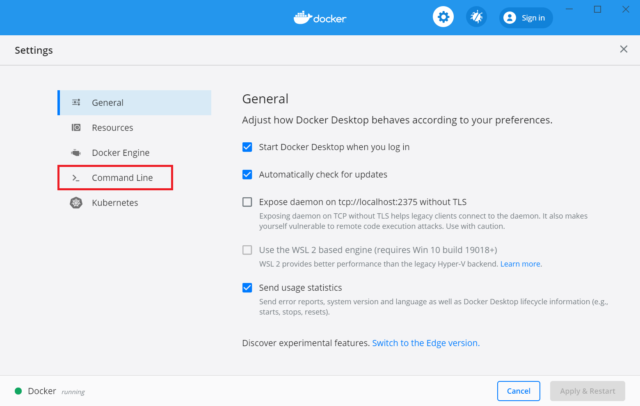Click Switch to the Edge version link
Screen dimensions: 640x406
pyautogui.click(x=426, y=343)
